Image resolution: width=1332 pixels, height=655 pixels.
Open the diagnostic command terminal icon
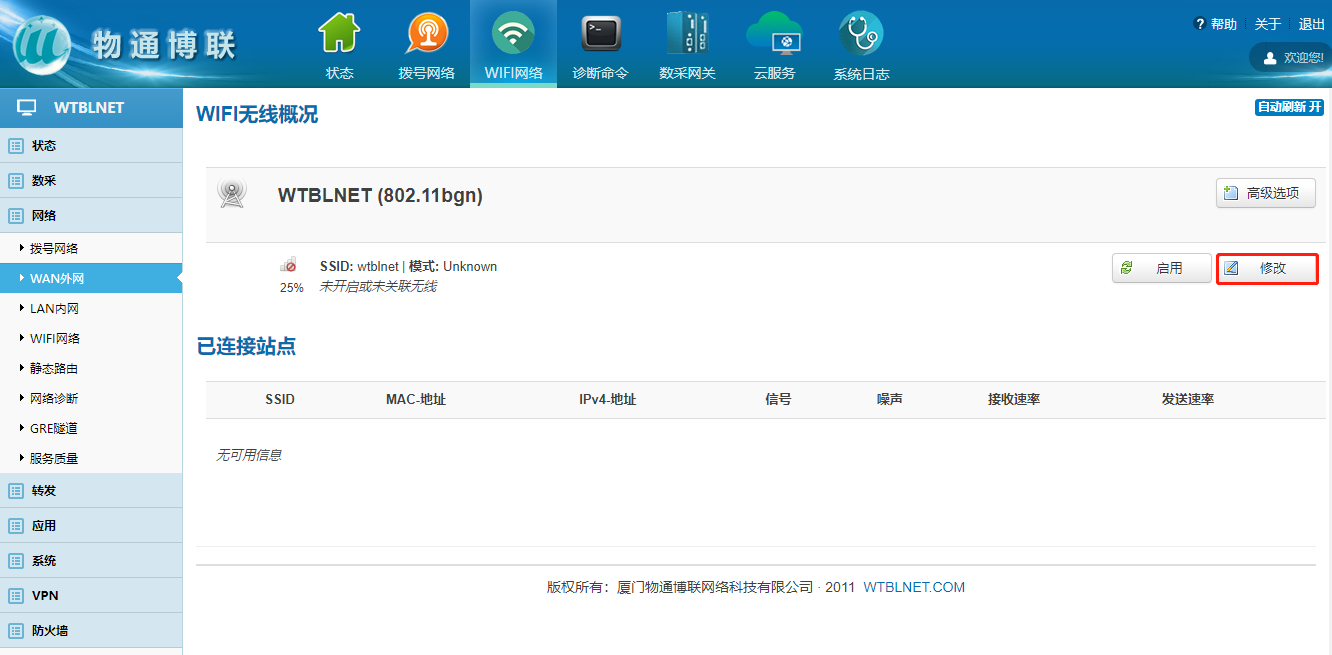(x=600, y=35)
